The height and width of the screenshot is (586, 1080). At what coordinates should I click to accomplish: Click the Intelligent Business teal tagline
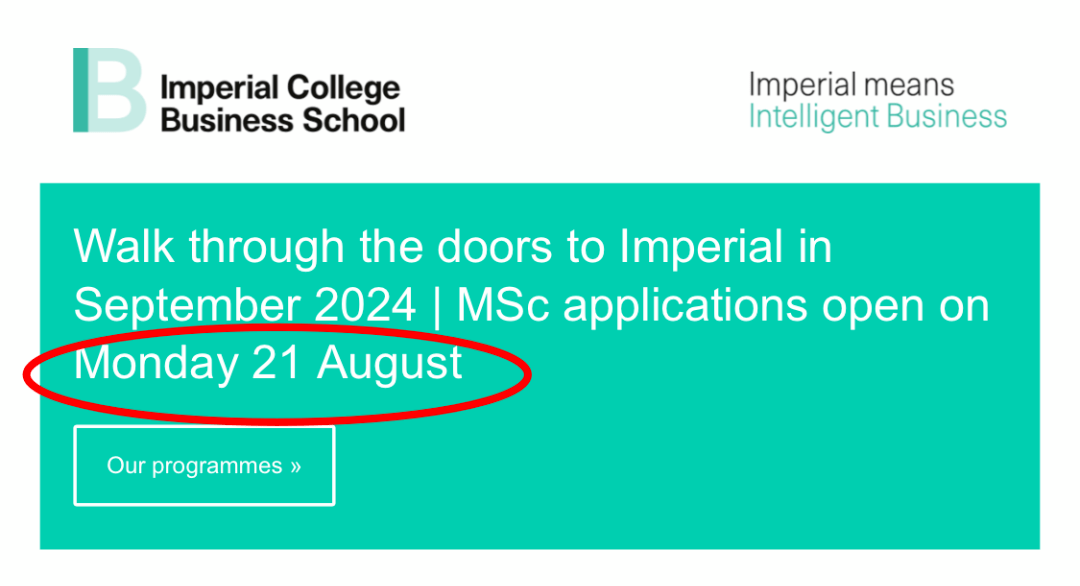(878, 117)
